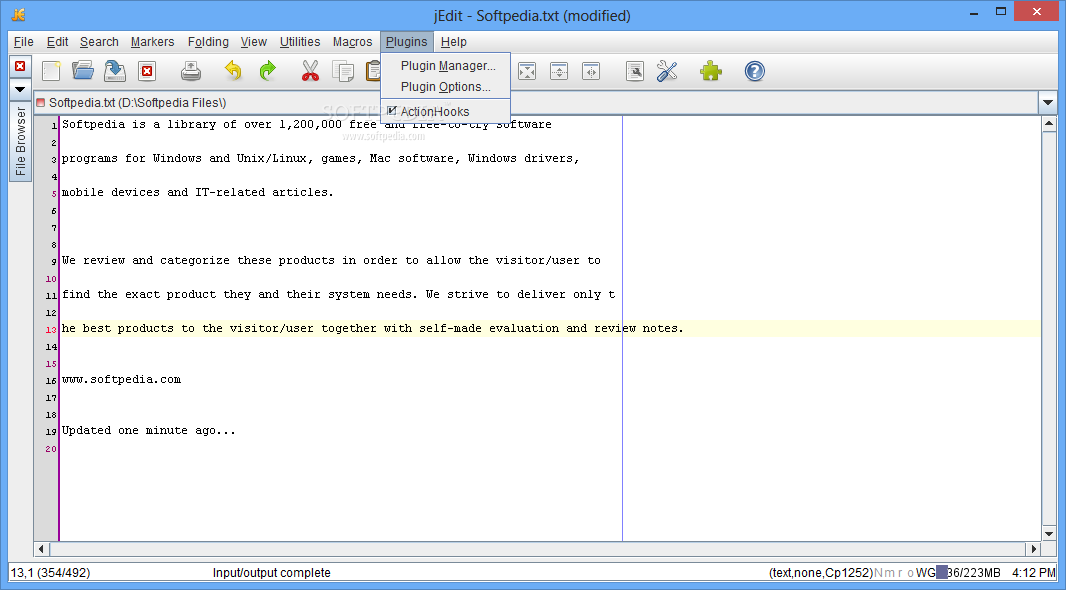Image resolution: width=1066 pixels, height=590 pixels.
Task: Click the text 'mobile devices and IT-related articles.'
Action: coord(198,192)
